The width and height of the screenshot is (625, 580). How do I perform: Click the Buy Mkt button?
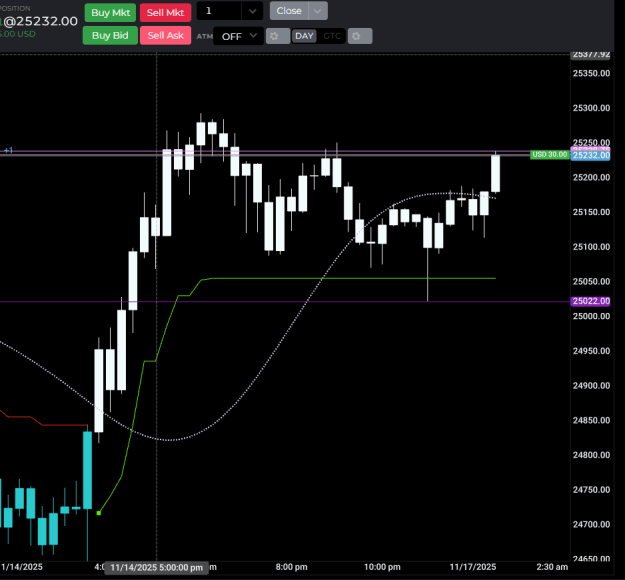coord(110,13)
